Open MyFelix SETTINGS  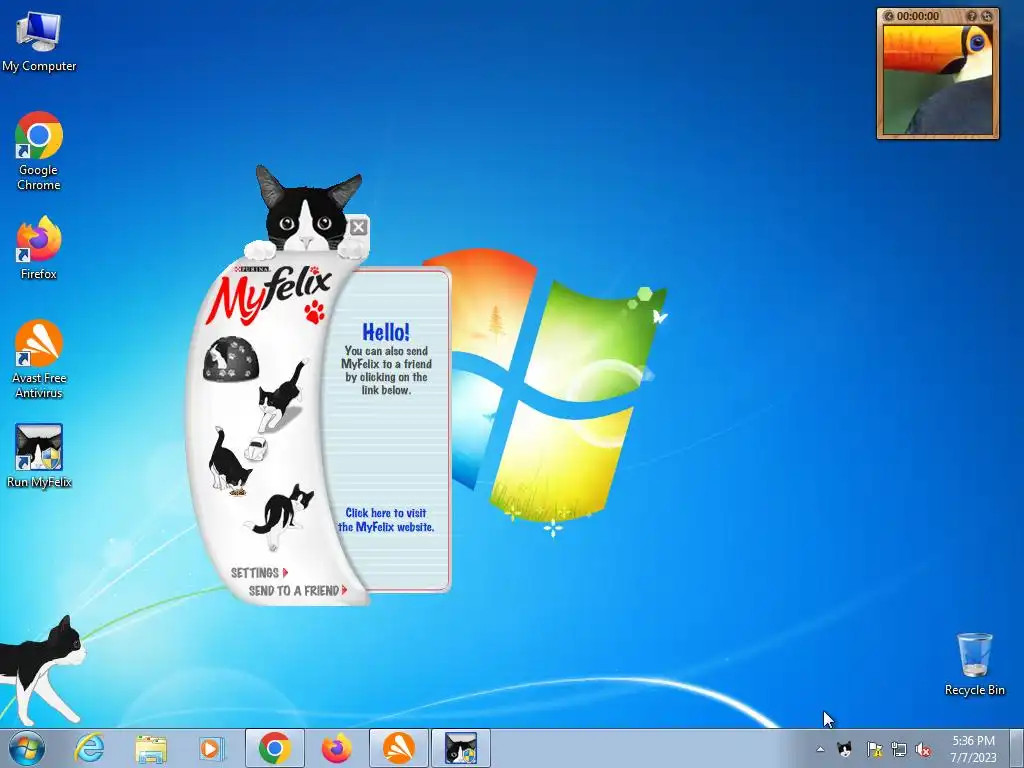click(259, 573)
